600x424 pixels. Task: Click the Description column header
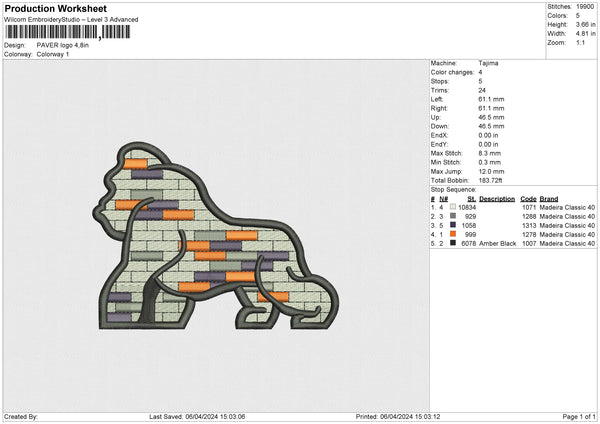497,199
